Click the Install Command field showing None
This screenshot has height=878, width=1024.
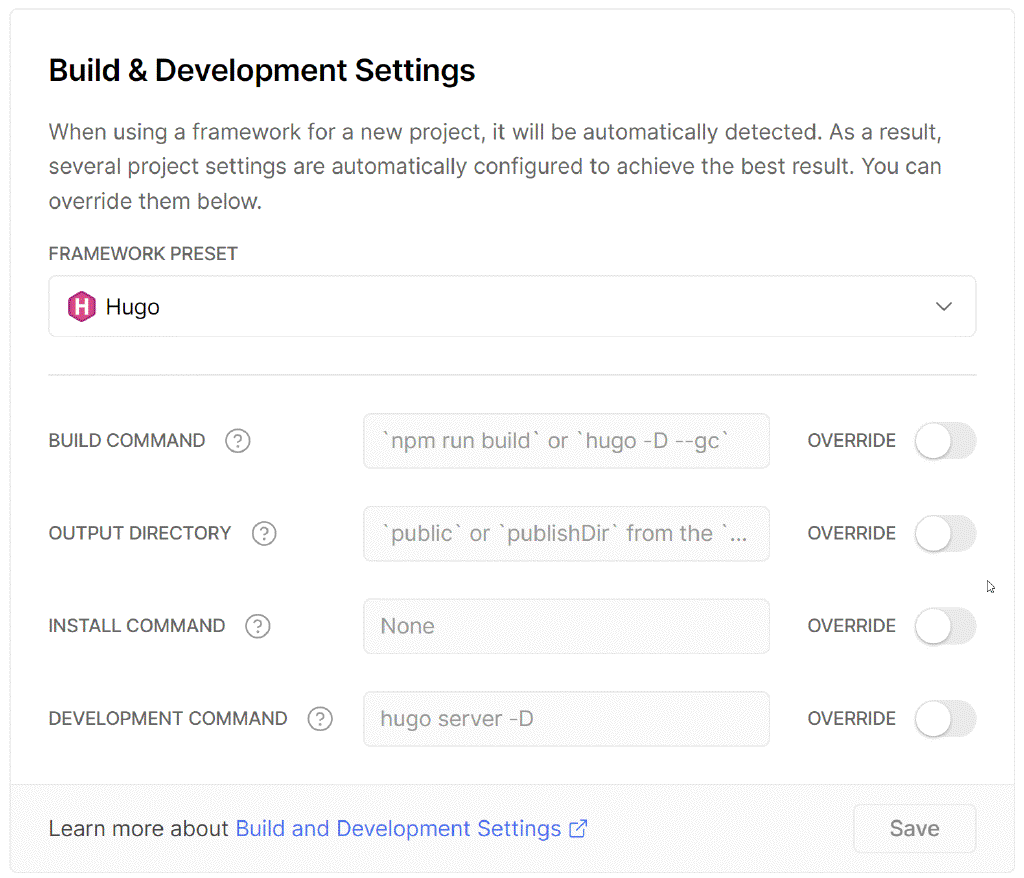[565, 626]
